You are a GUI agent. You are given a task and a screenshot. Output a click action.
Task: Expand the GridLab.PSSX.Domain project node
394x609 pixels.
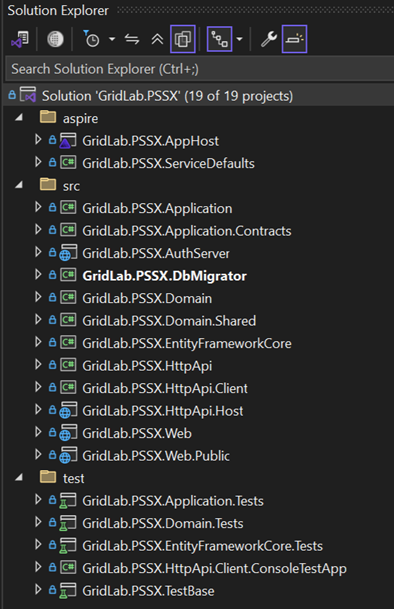[x=38, y=298]
